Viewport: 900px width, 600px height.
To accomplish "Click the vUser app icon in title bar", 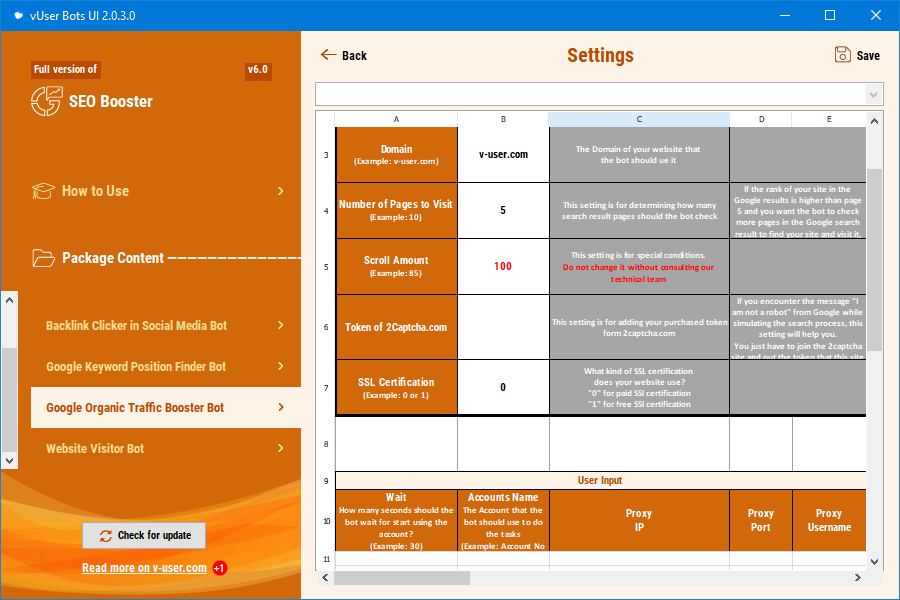I will pyautogui.click(x=18, y=16).
